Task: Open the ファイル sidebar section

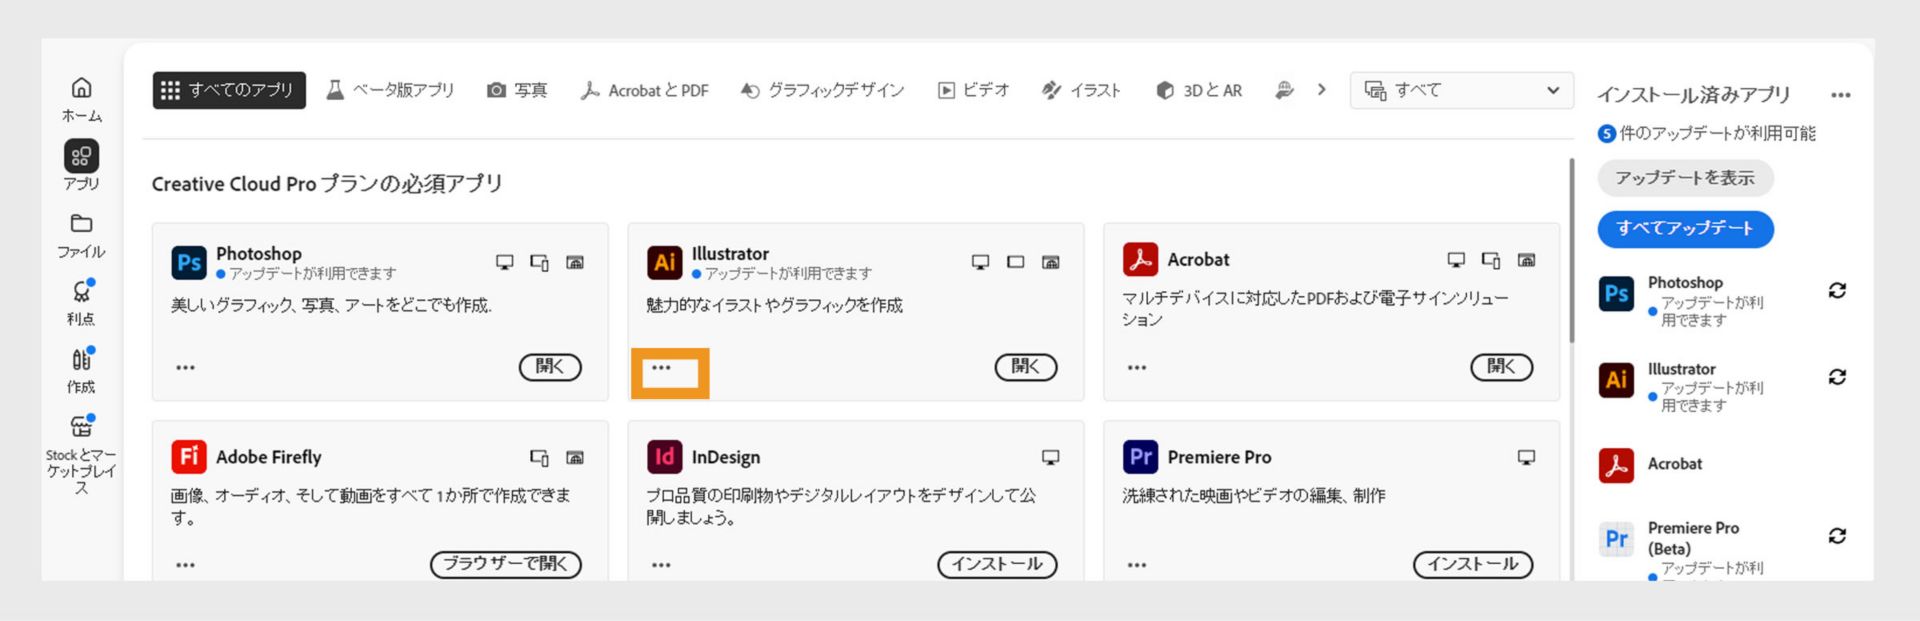Action: [x=81, y=236]
